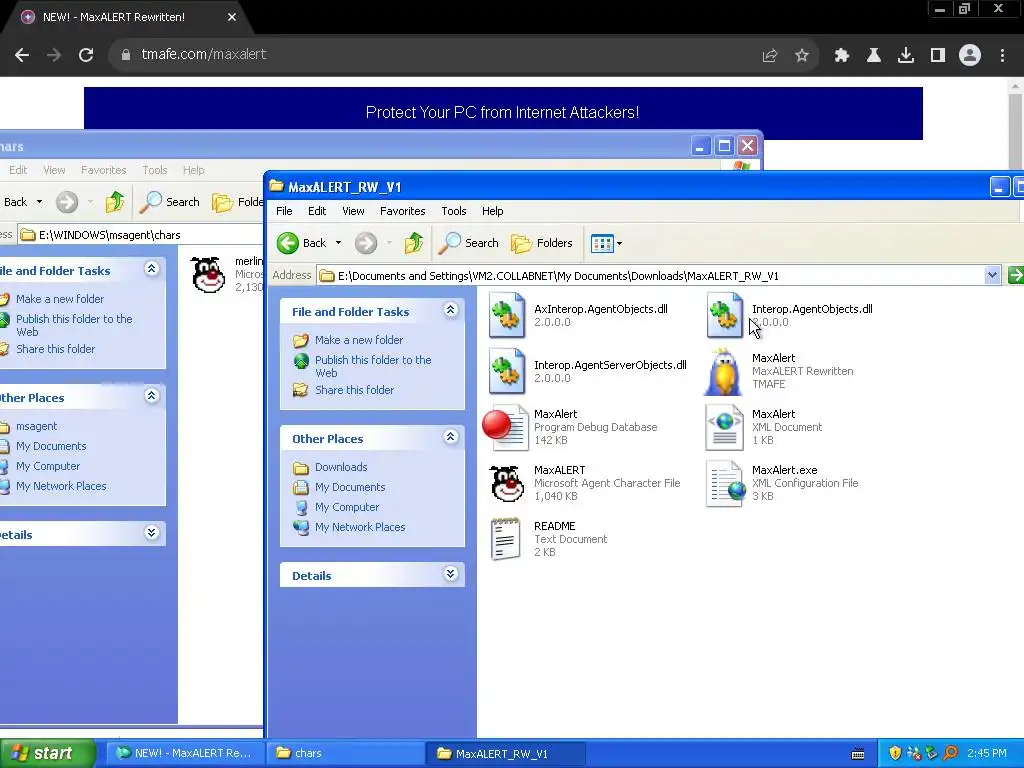The width and height of the screenshot is (1024, 768).
Task: Click the address field in chars window
Action: click(140, 234)
